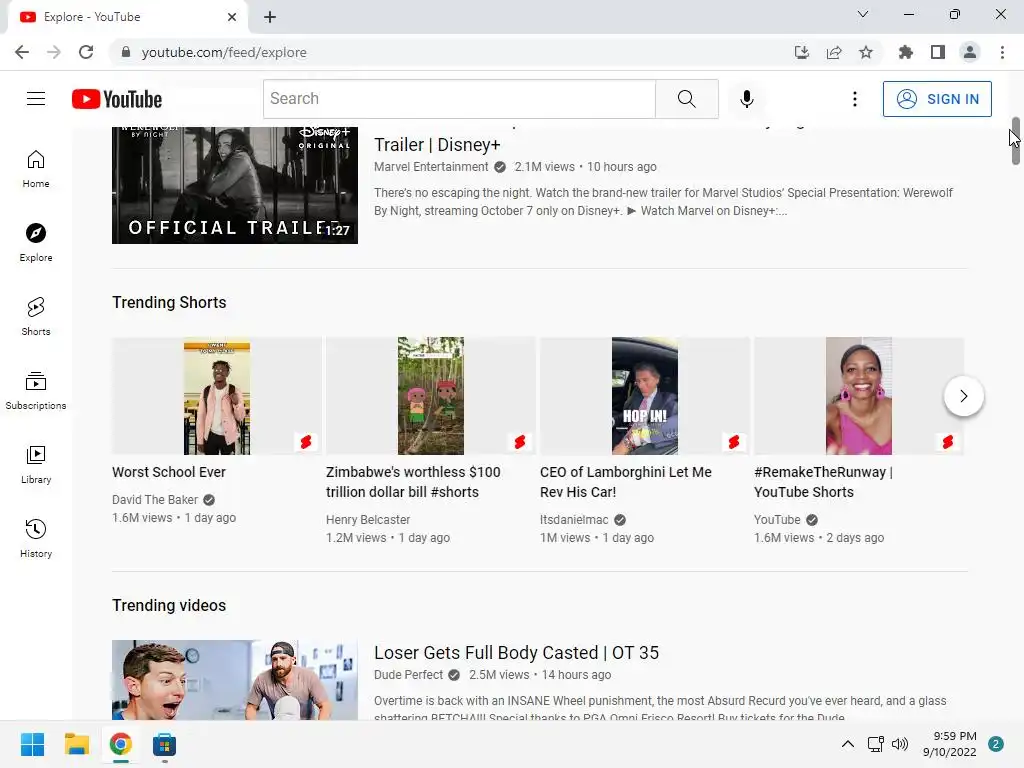Open Library in the sidebar
This screenshot has height=768, width=1024.
[36, 464]
